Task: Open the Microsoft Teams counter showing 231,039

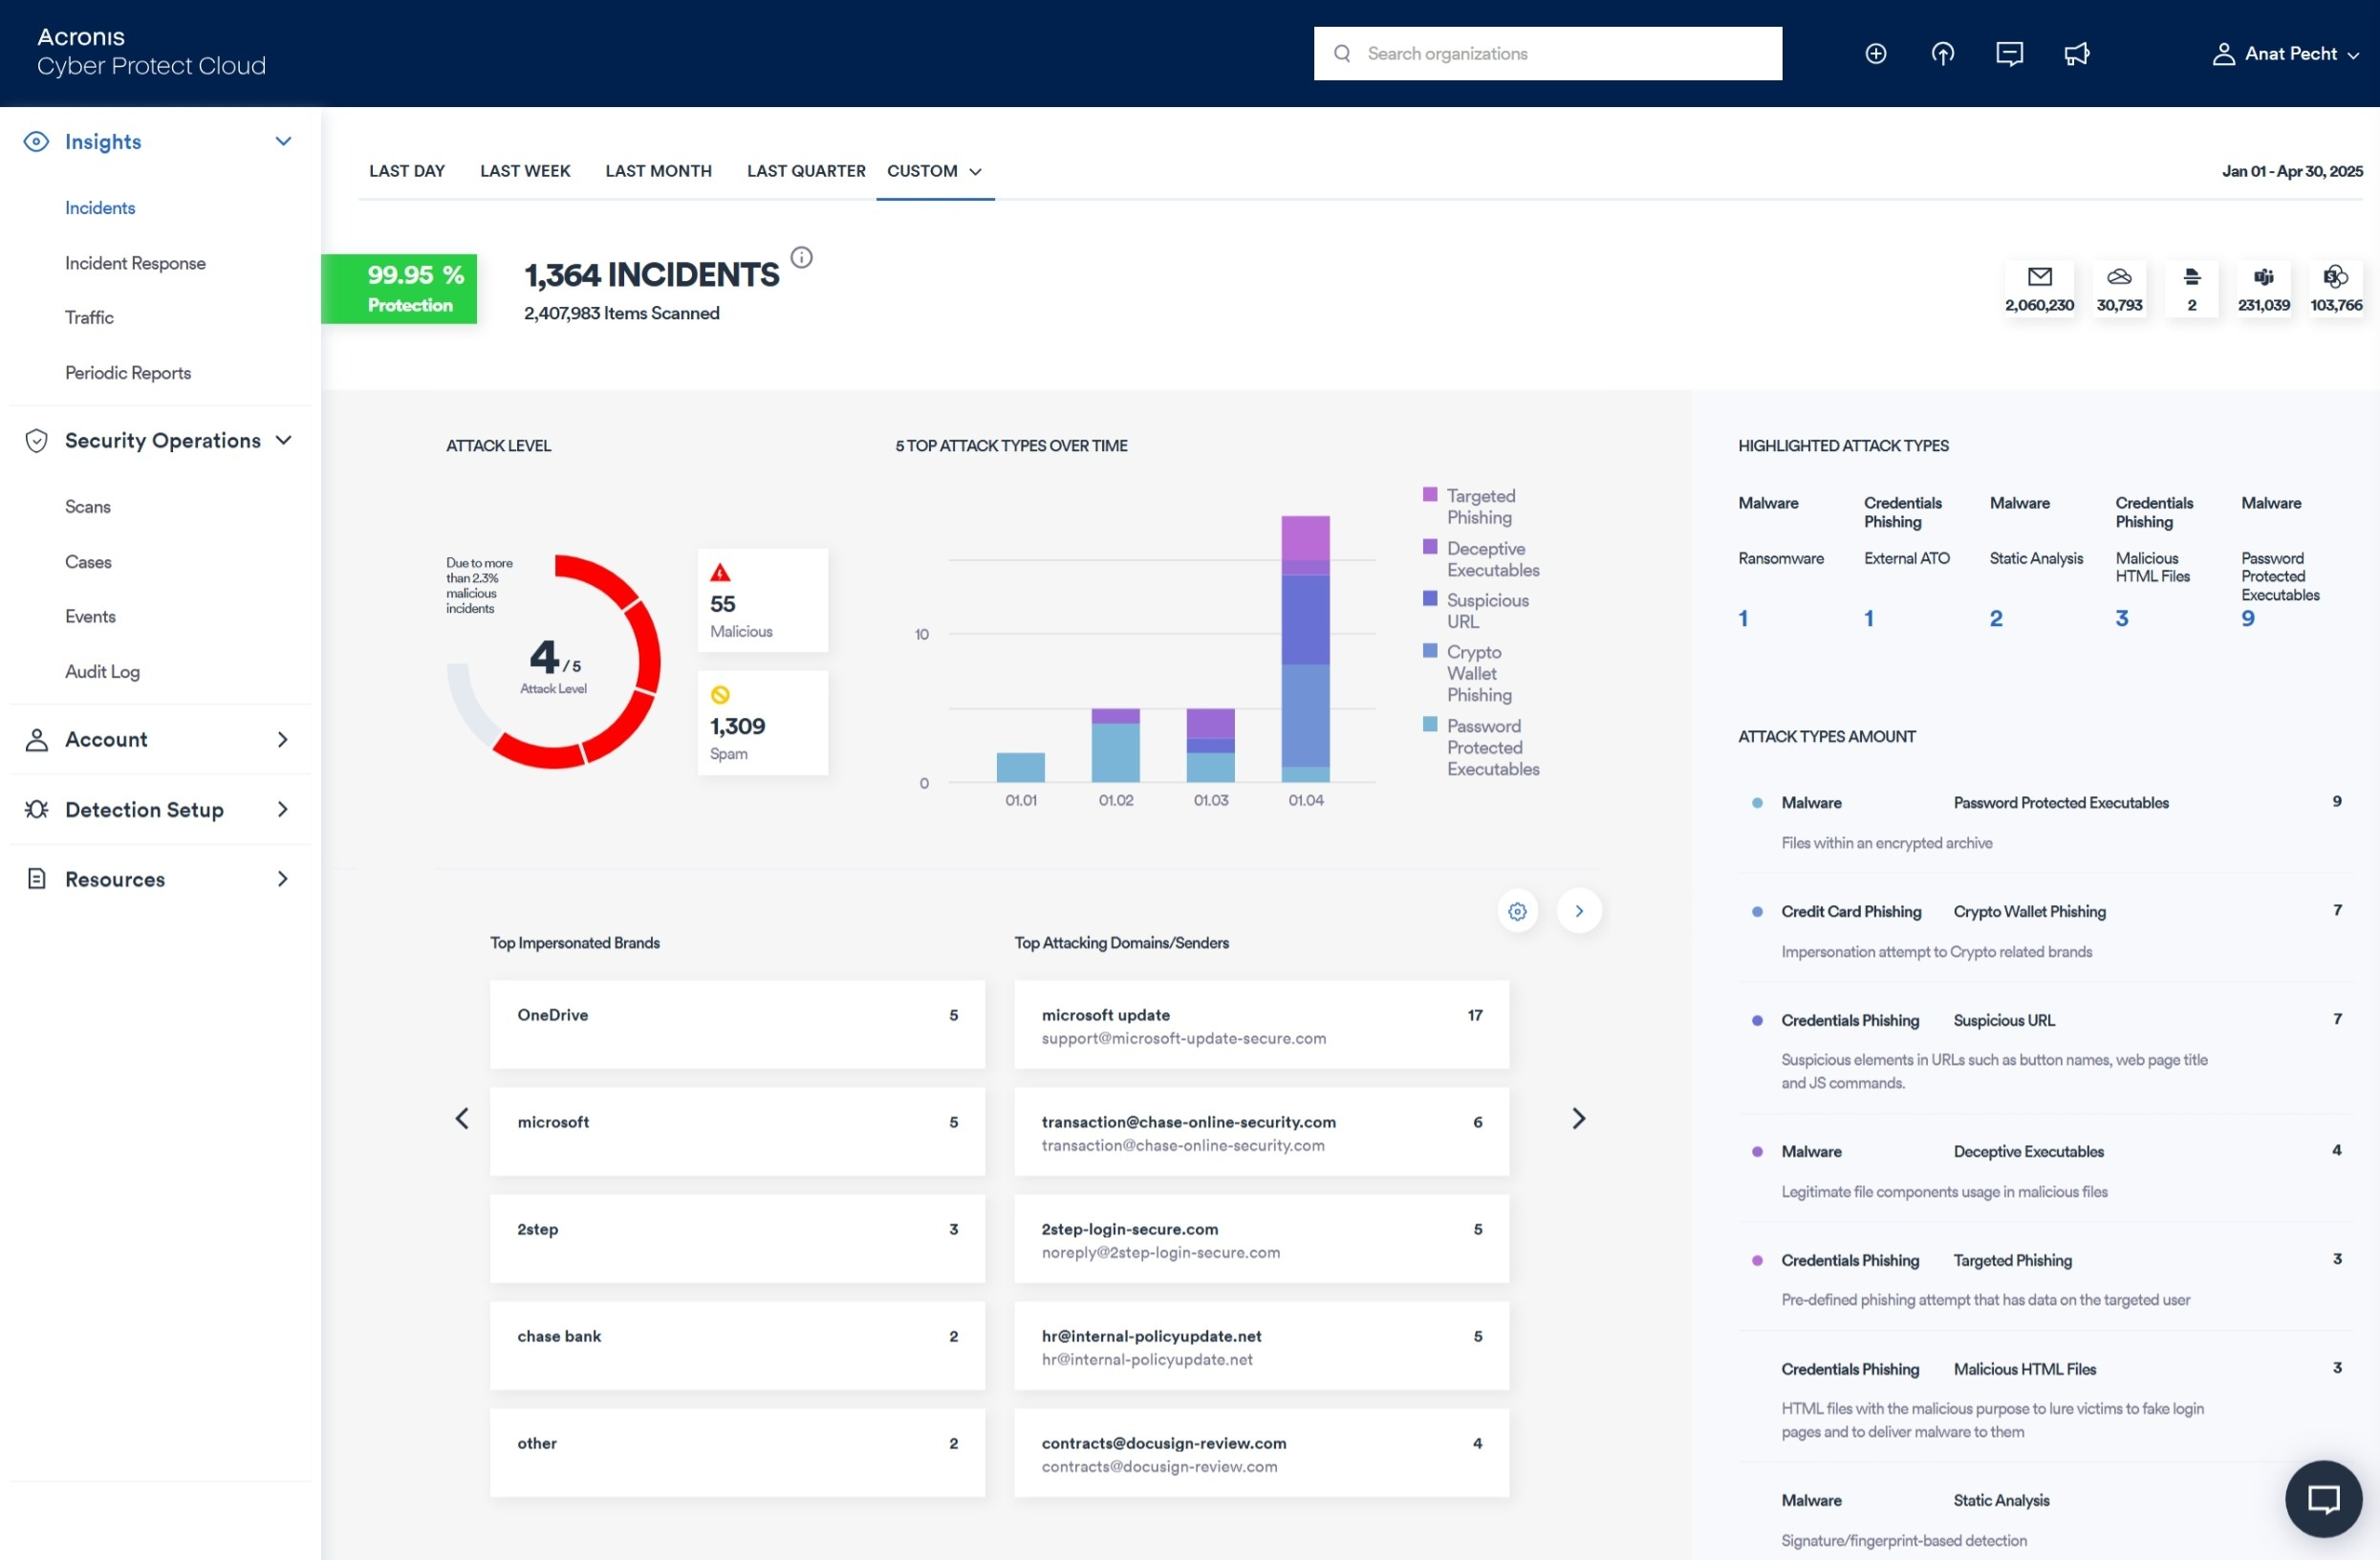Action: coord(2263,276)
